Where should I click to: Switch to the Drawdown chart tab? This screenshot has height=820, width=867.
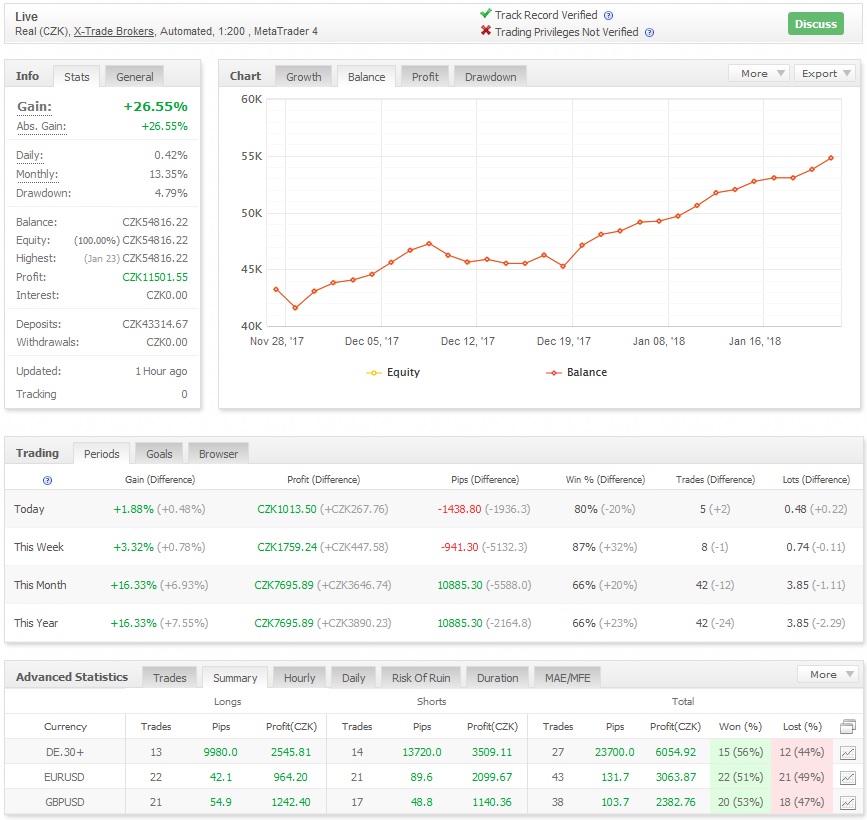490,77
